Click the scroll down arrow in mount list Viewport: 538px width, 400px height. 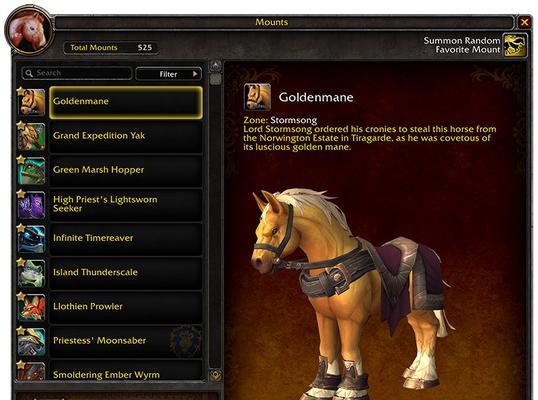tap(215, 375)
